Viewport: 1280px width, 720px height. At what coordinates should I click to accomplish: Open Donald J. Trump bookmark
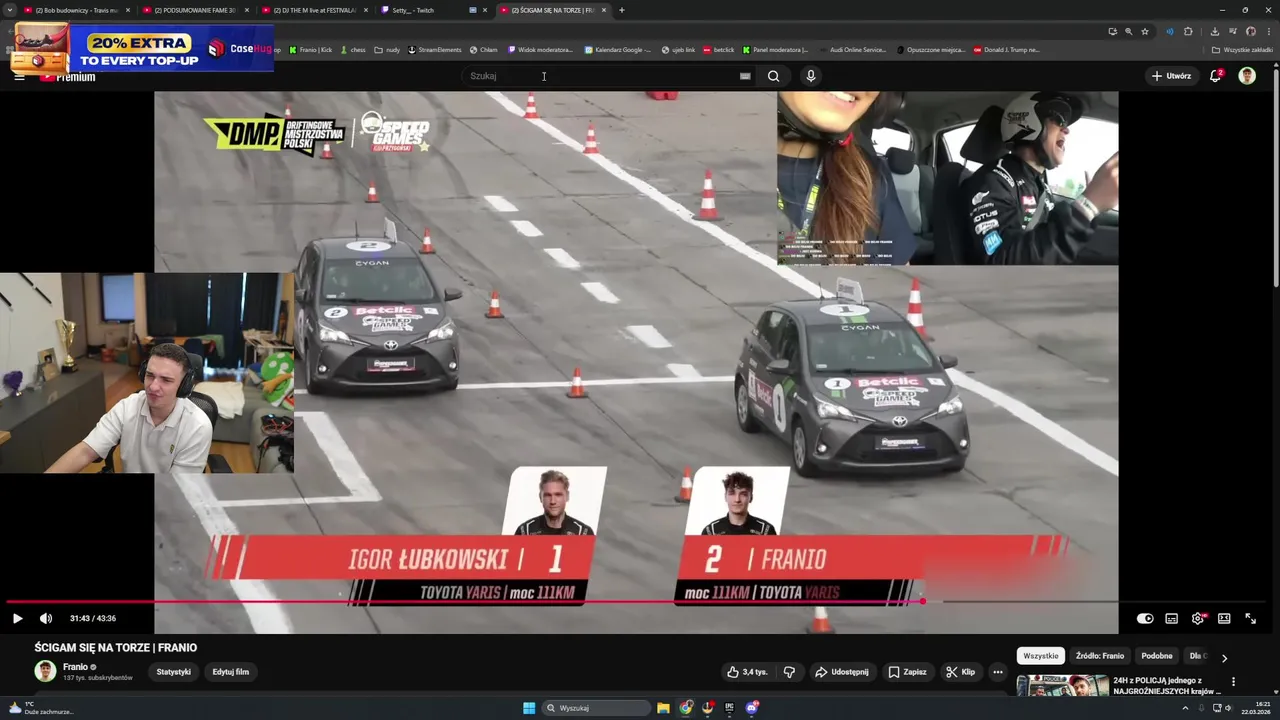tap(1007, 49)
